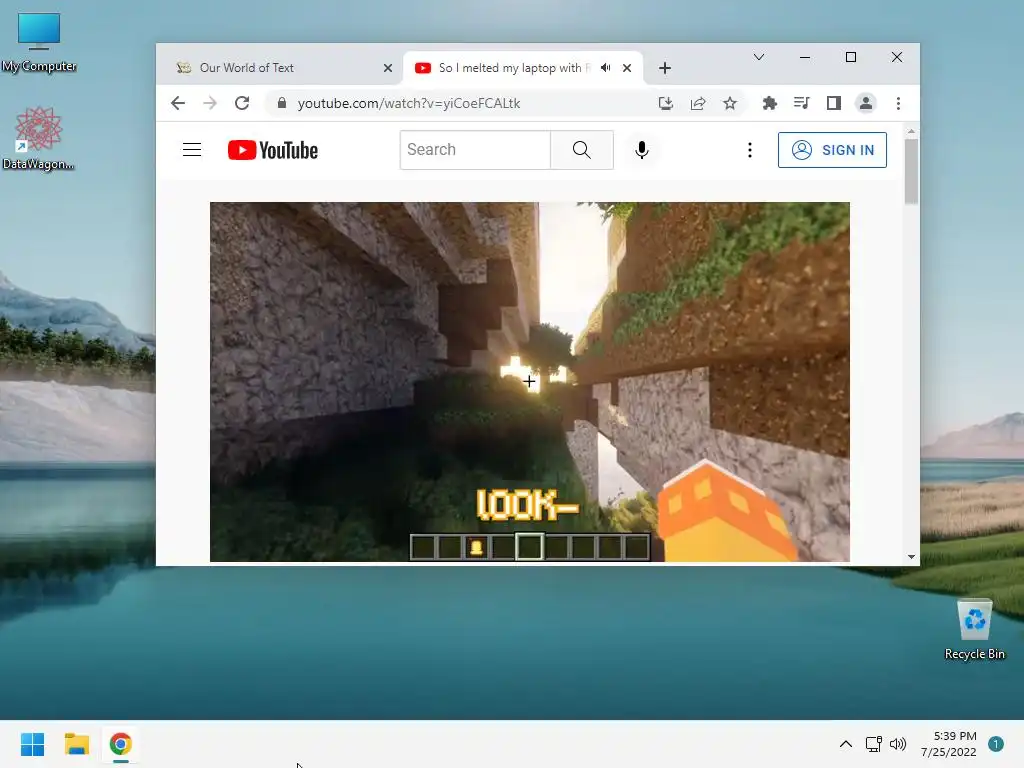Select the DataWagon desktop shortcut
This screenshot has width=1024, height=768.
39,138
